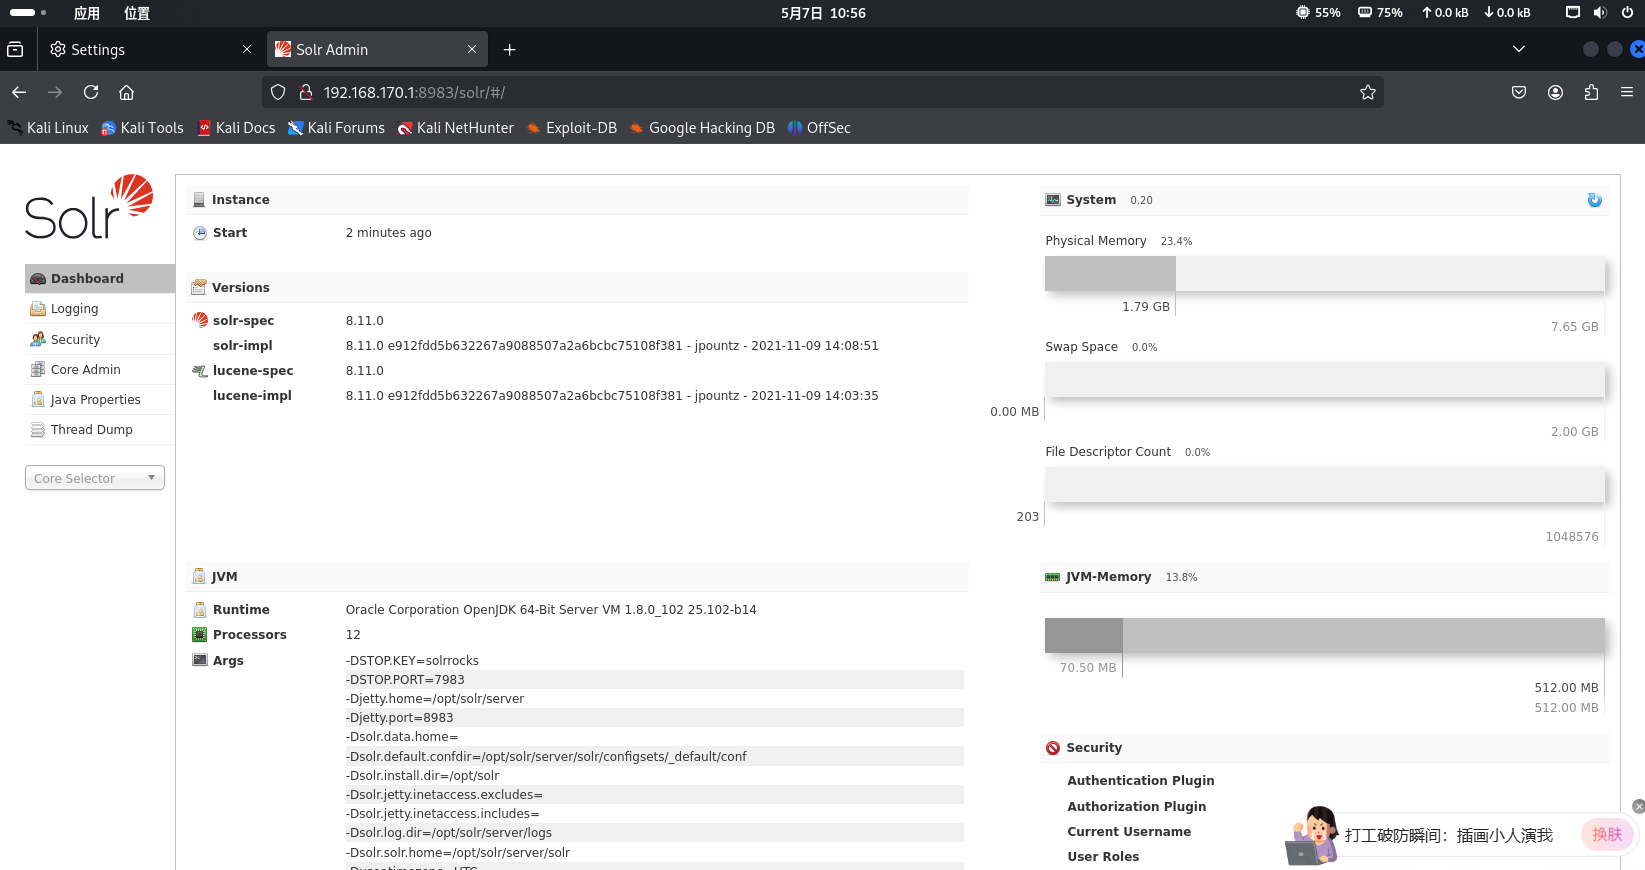Image resolution: width=1645 pixels, height=870 pixels.
Task: Open tracking protection shield info
Action: tap(278, 92)
